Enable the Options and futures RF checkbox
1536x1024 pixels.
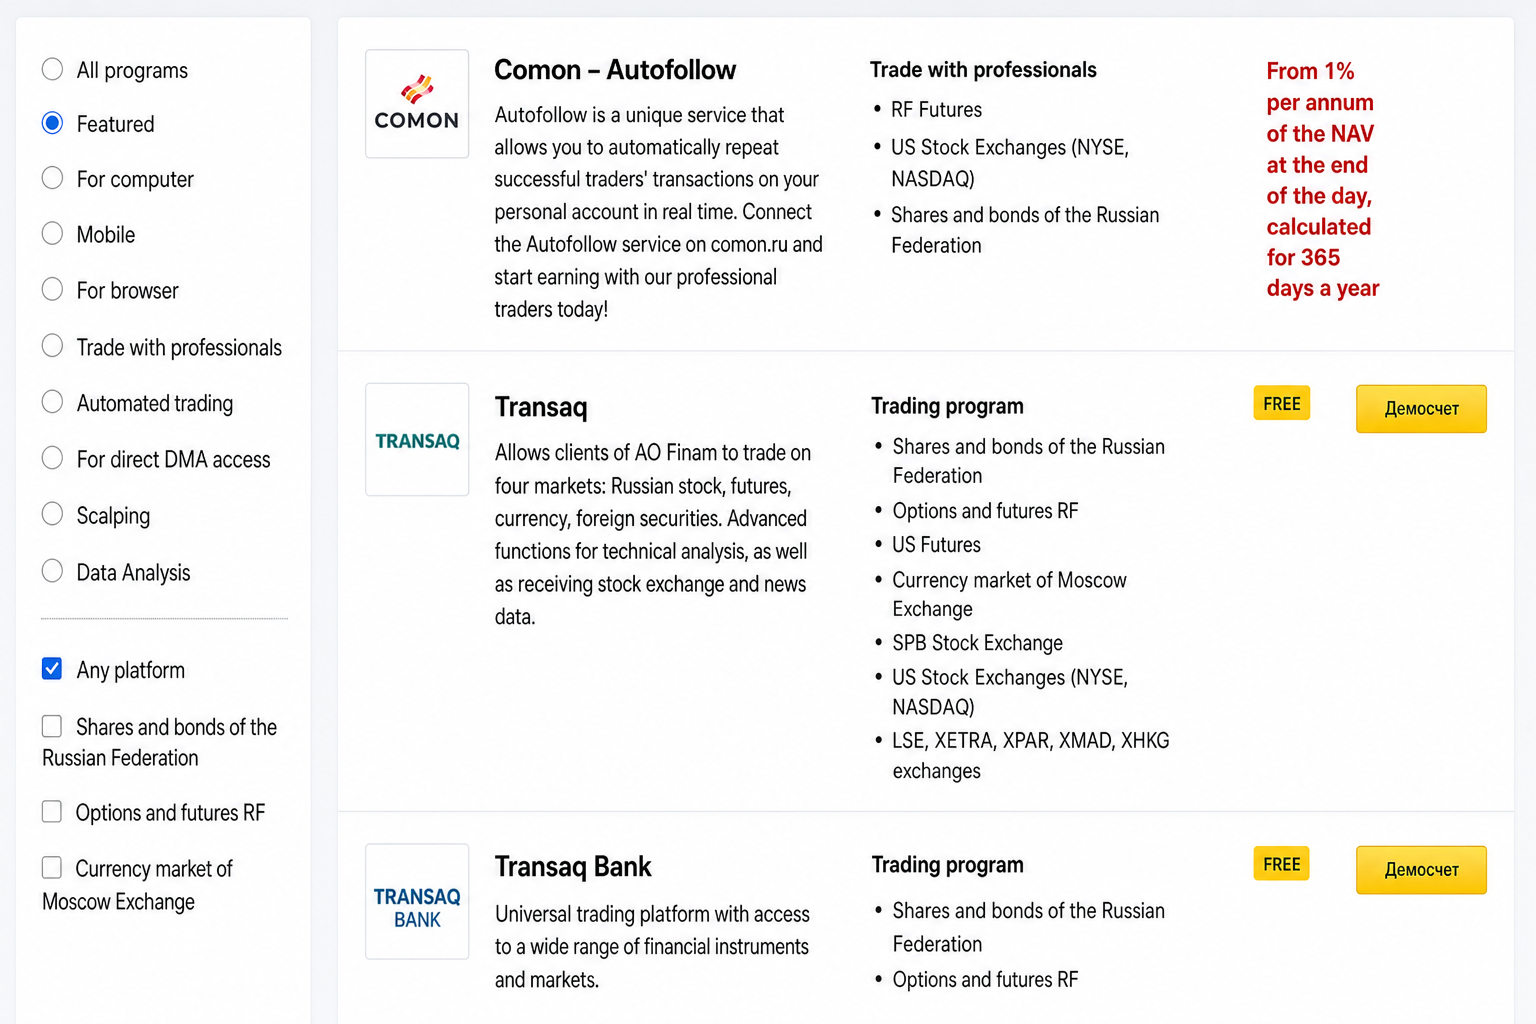[52, 812]
